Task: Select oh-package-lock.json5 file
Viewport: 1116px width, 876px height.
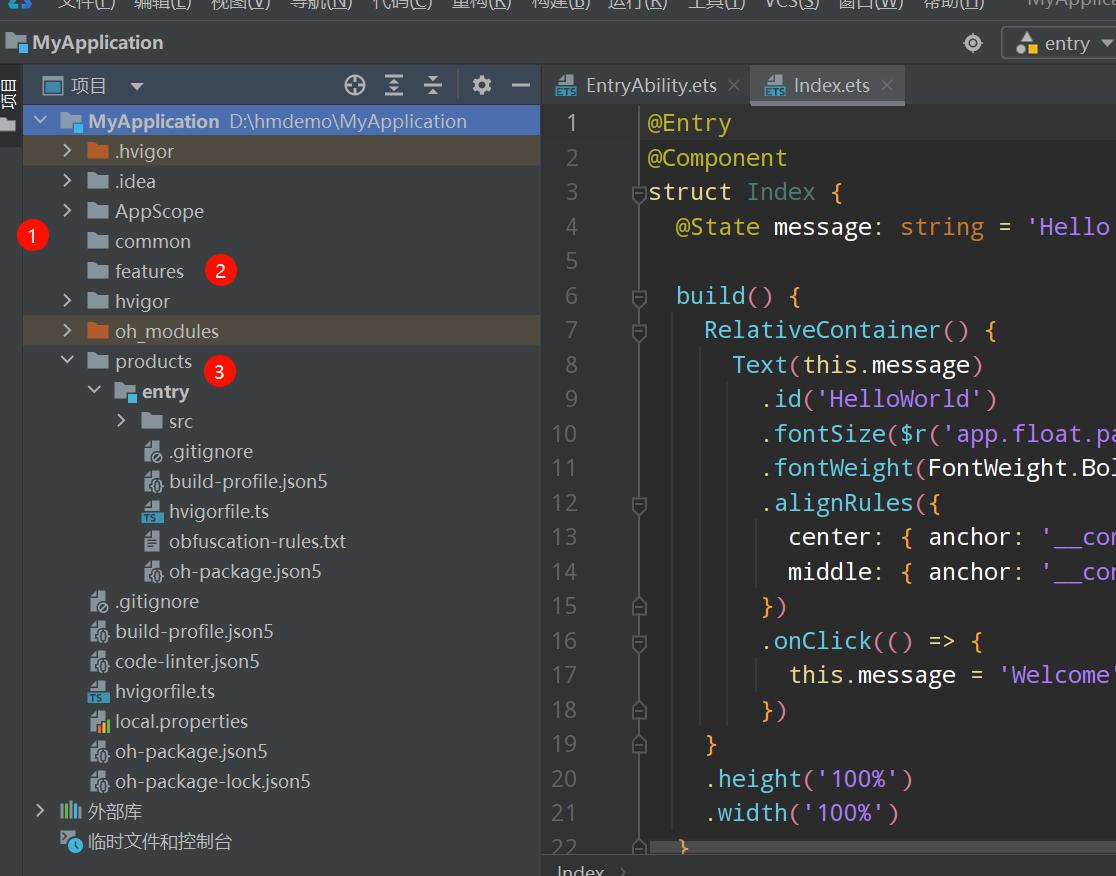Action: pyautogui.click(x=212, y=781)
